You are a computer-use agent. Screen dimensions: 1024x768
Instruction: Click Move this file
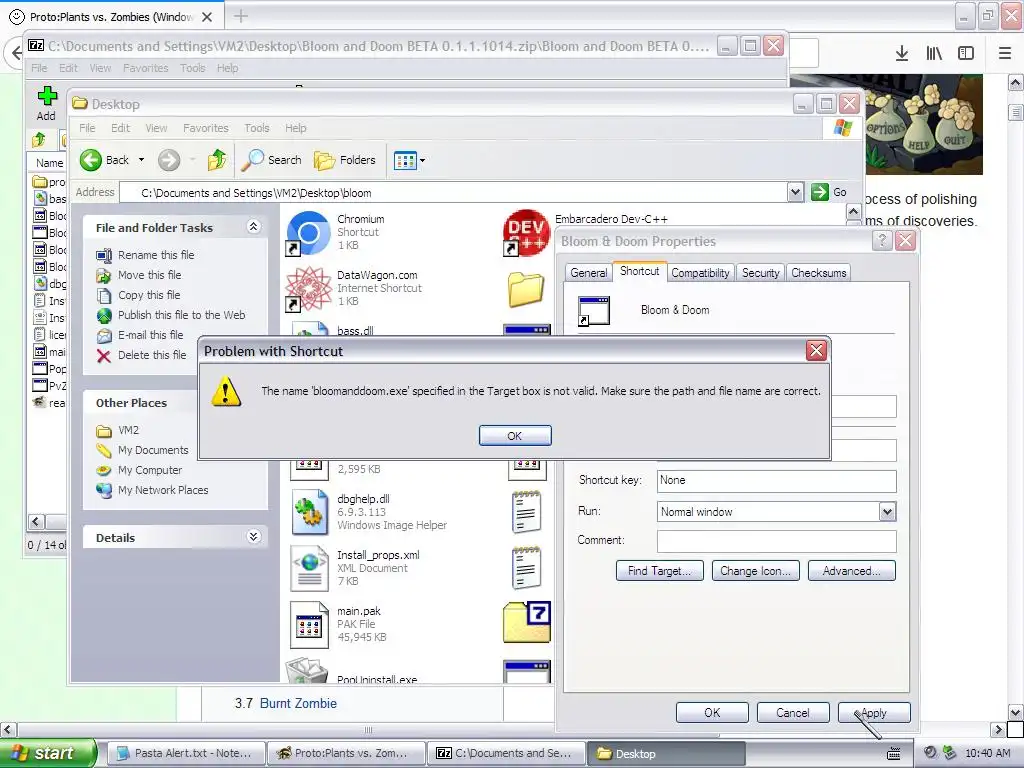(150, 275)
